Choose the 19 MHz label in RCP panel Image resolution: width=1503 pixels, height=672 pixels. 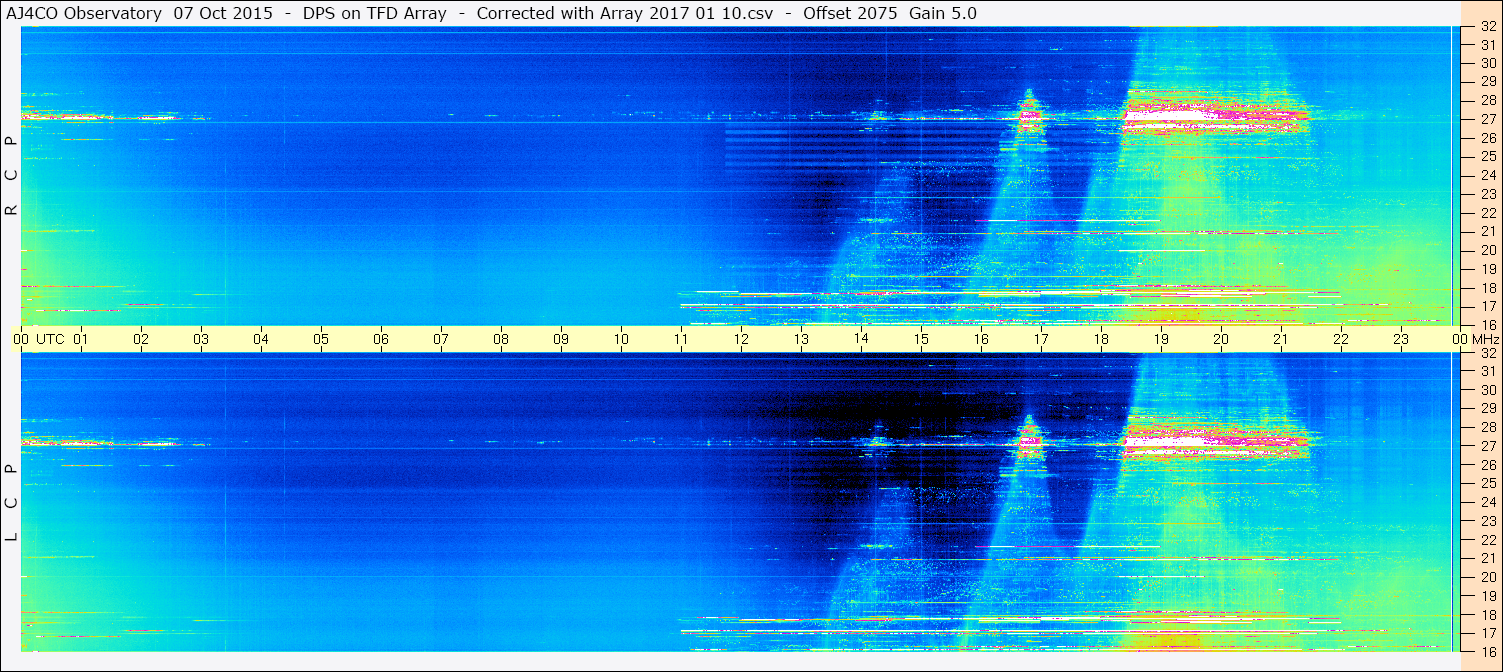[1487, 269]
